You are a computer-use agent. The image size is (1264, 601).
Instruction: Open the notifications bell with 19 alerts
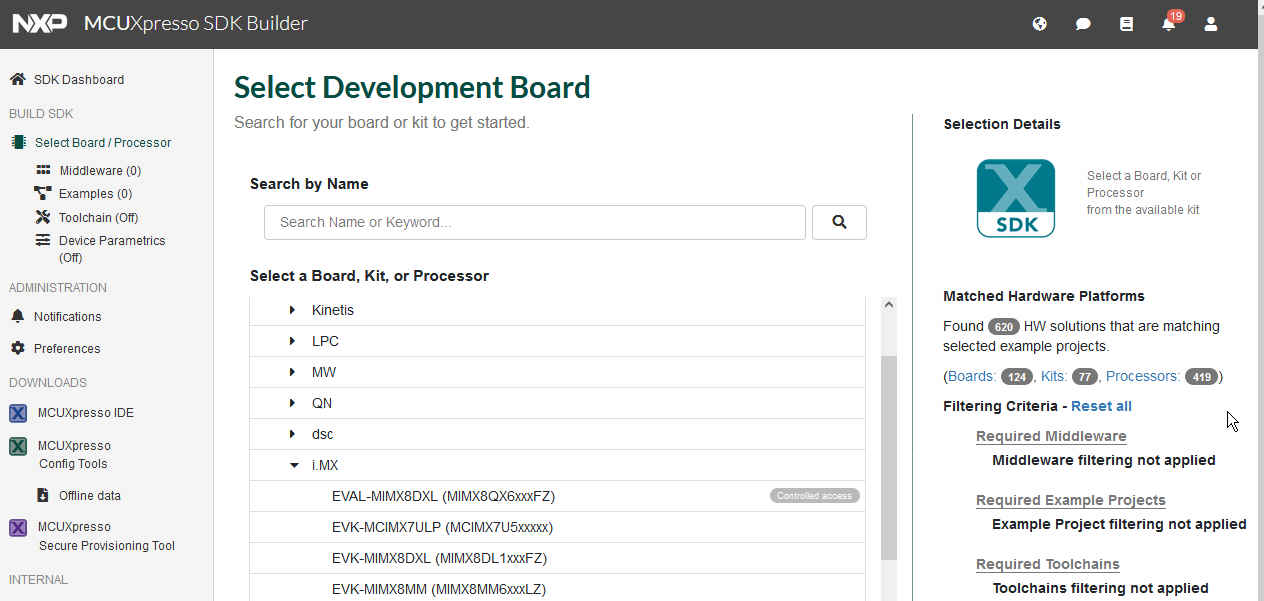[x=1168, y=24]
